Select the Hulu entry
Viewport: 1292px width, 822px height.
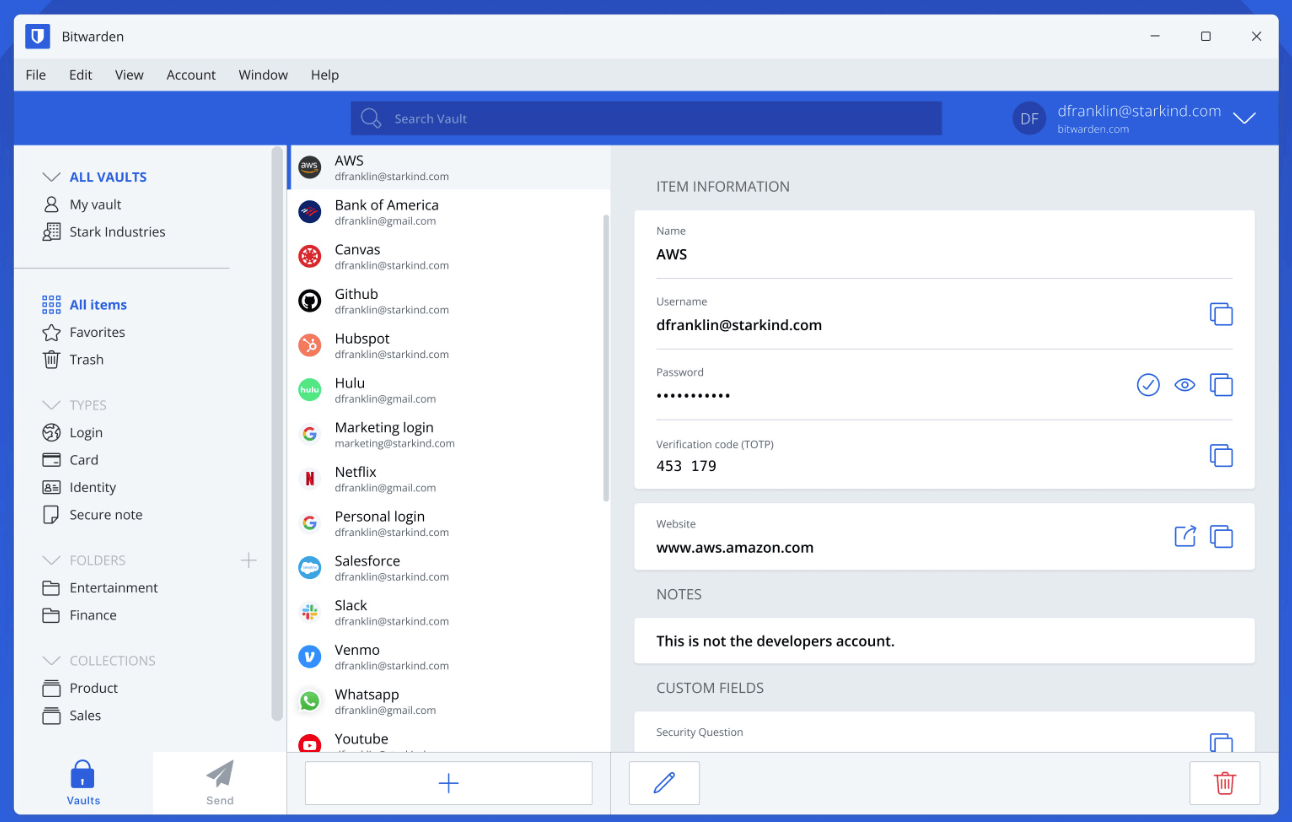[446, 389]
